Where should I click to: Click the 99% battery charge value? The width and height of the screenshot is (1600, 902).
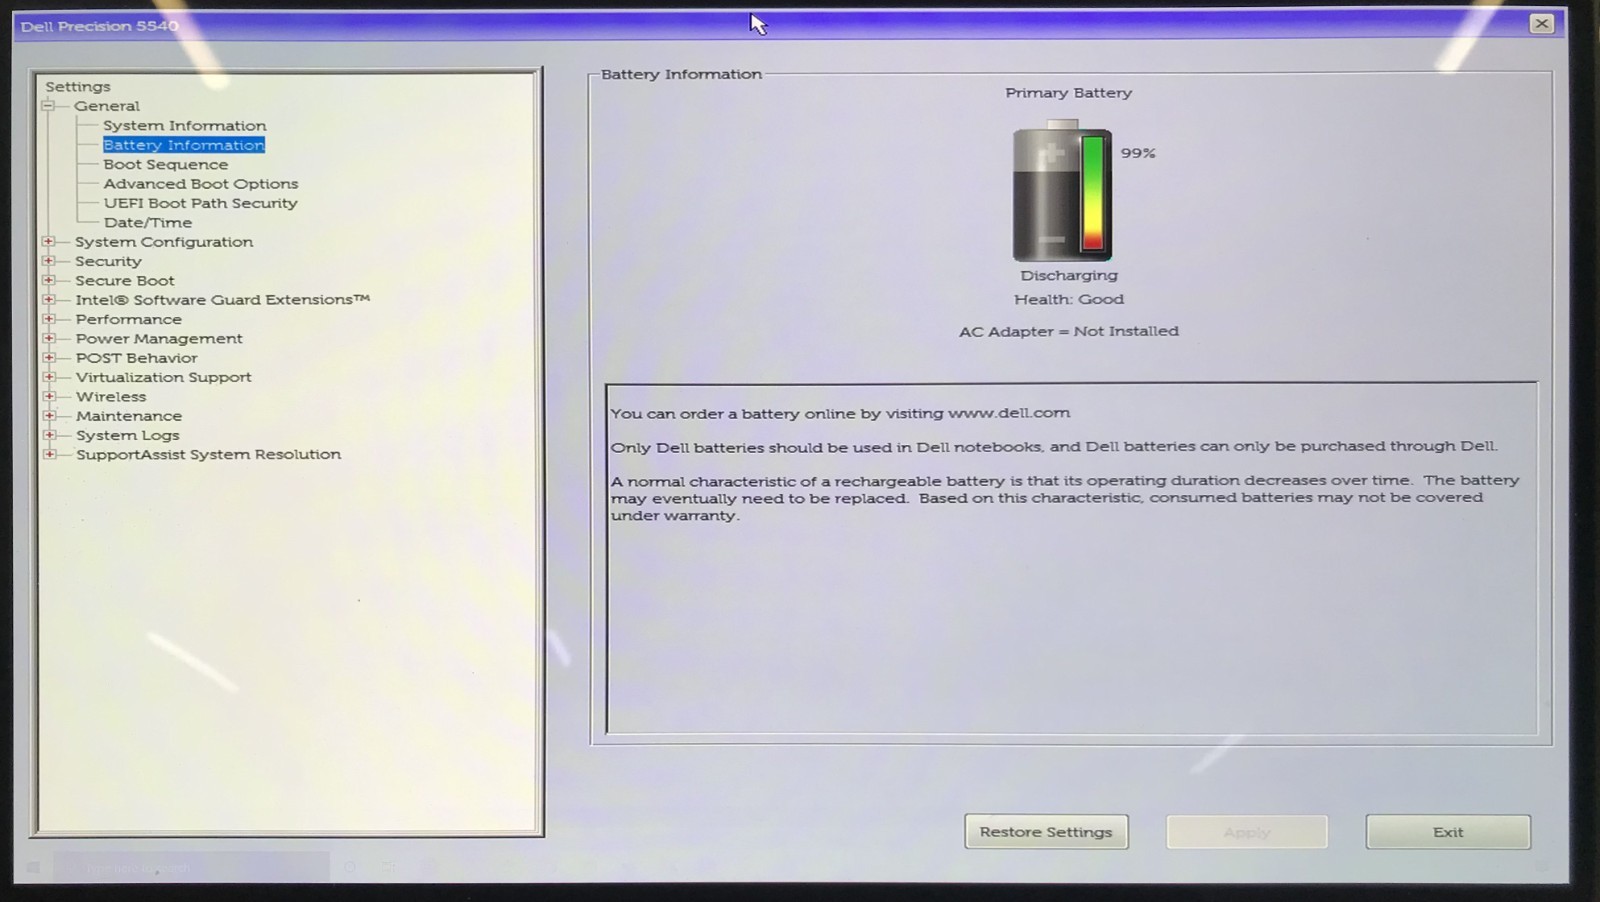(1138, 153)
